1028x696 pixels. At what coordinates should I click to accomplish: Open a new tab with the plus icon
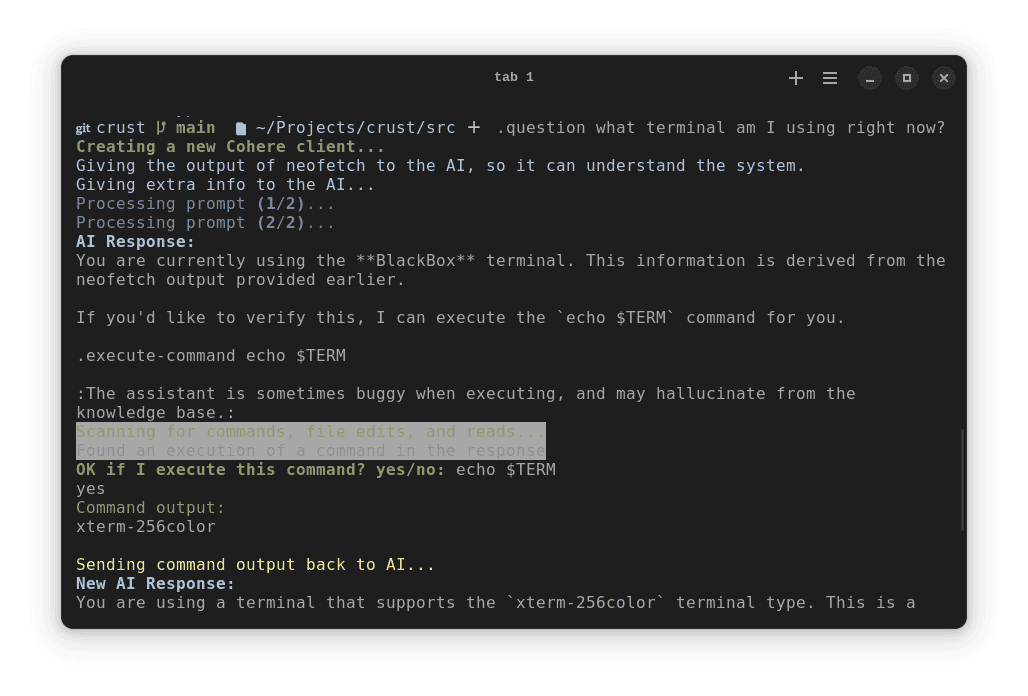795,78
